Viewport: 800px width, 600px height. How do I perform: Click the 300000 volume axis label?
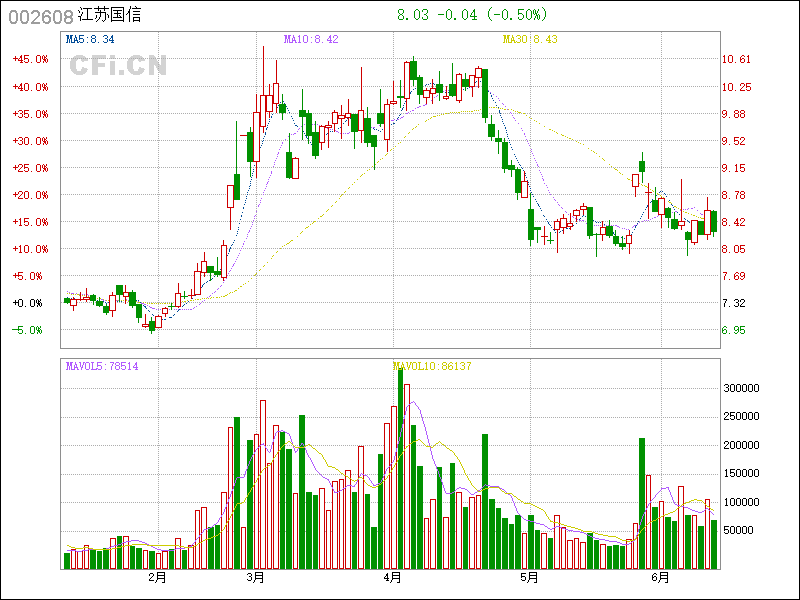743,388
